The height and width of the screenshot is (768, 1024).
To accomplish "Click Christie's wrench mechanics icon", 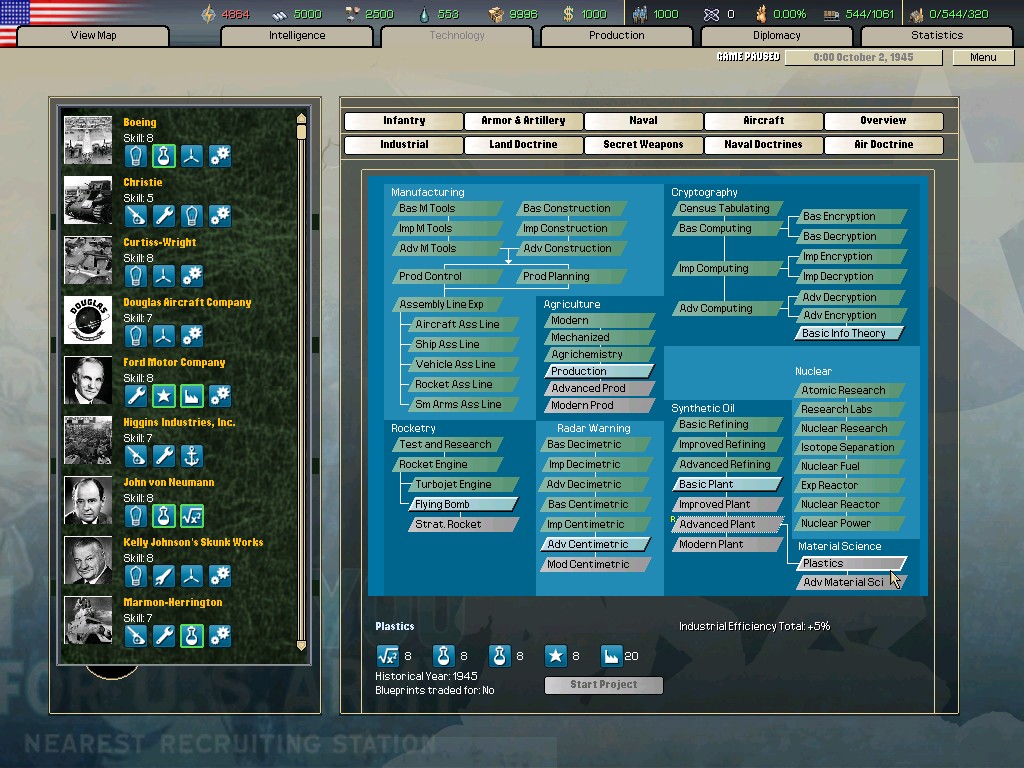I will 164,216.
